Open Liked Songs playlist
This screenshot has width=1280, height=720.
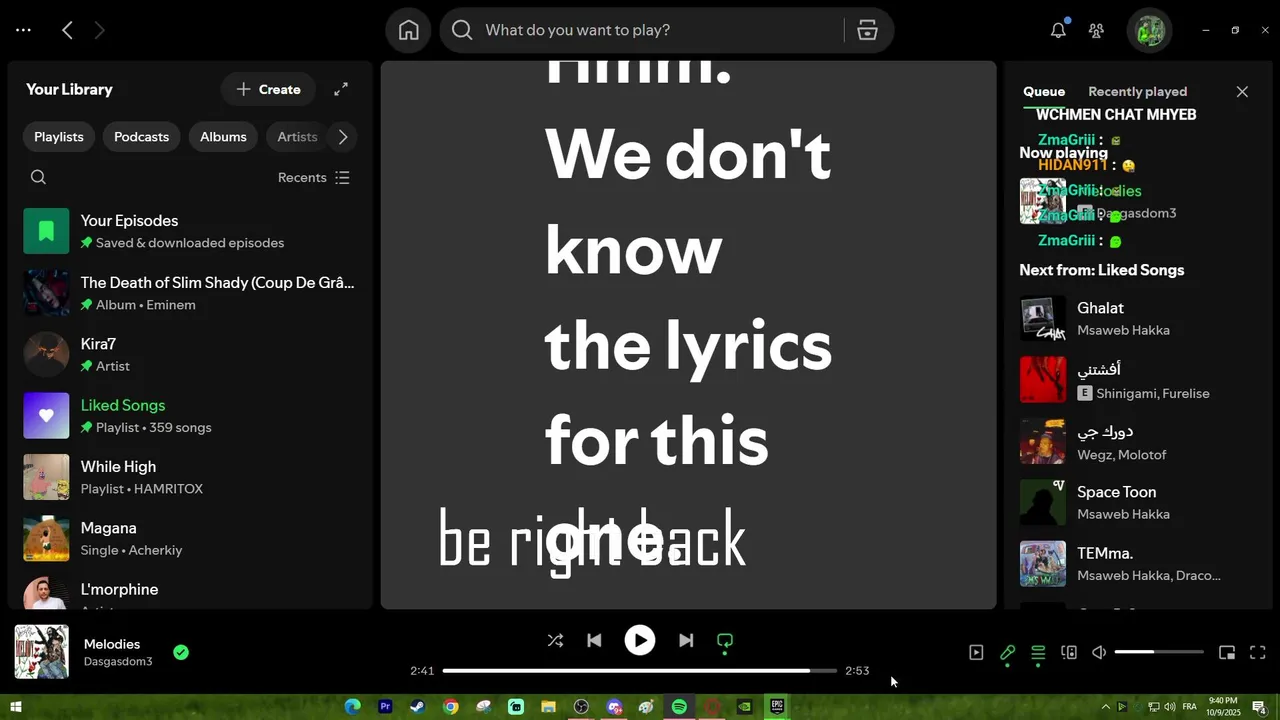coord(190,415)
